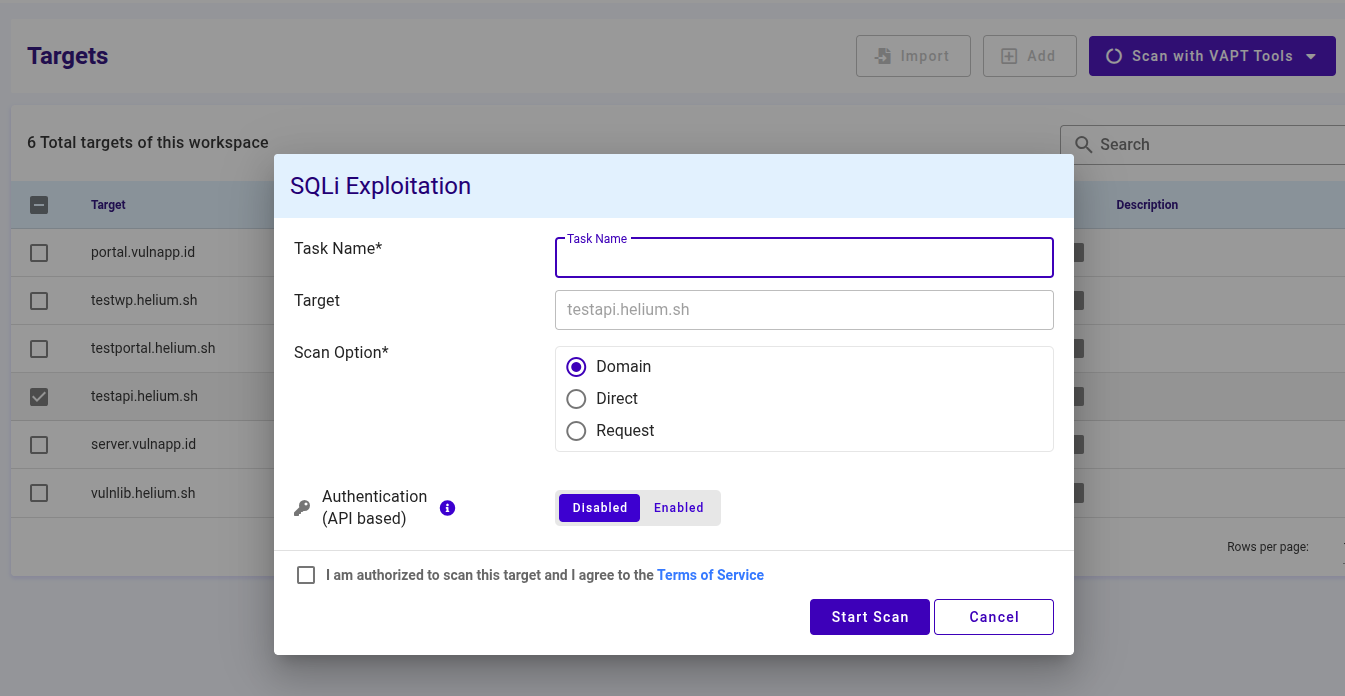Click the Task Name input field
1345x696 pixels.
click(803, 257)
